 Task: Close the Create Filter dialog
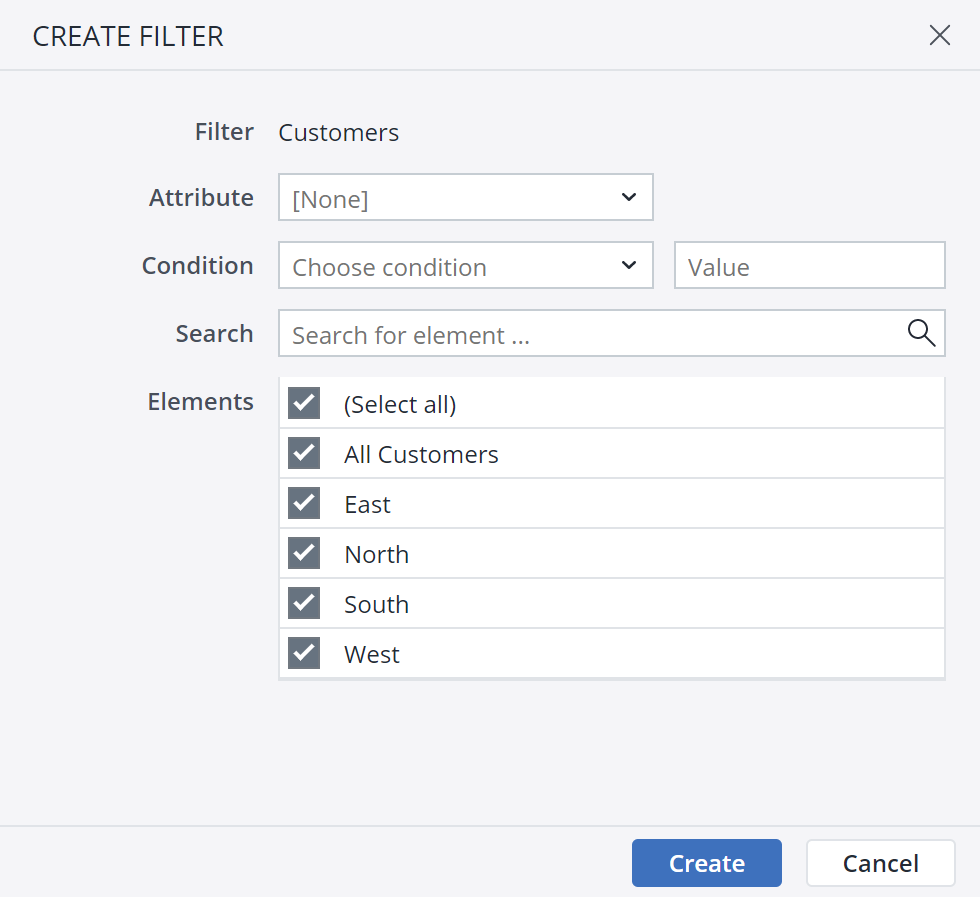click(x=939, y=35)
